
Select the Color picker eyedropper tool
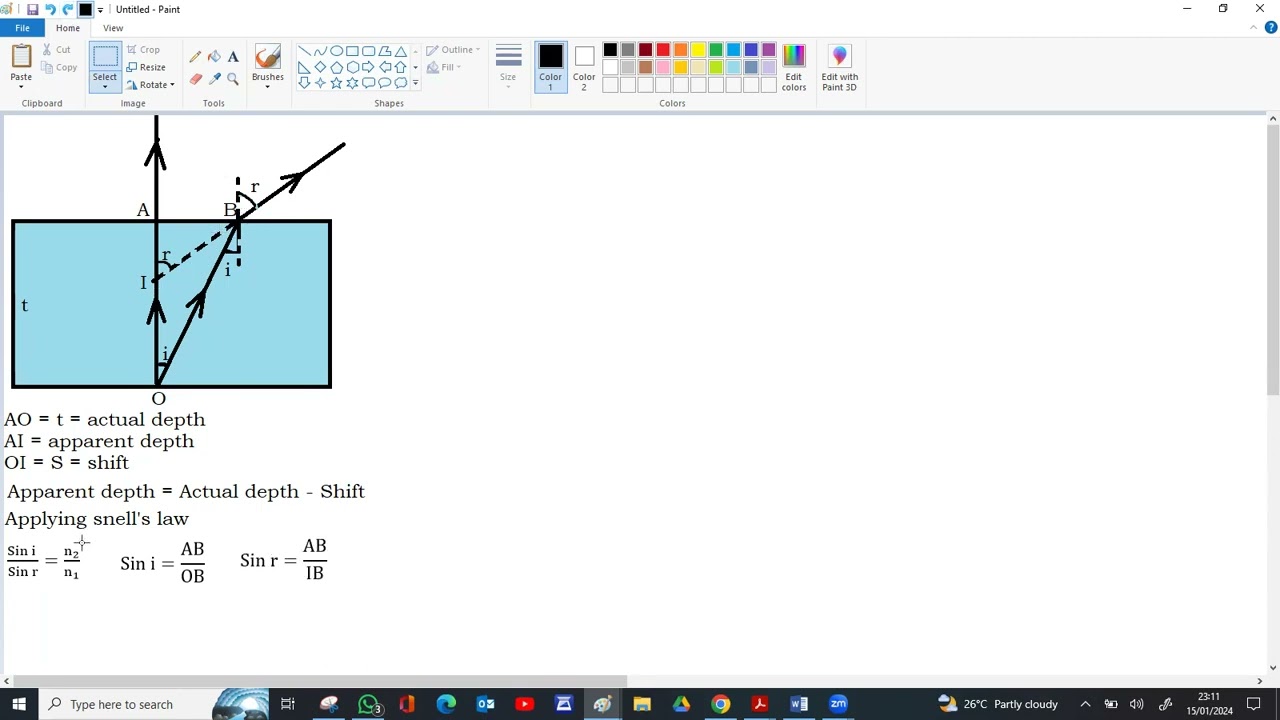214,79
